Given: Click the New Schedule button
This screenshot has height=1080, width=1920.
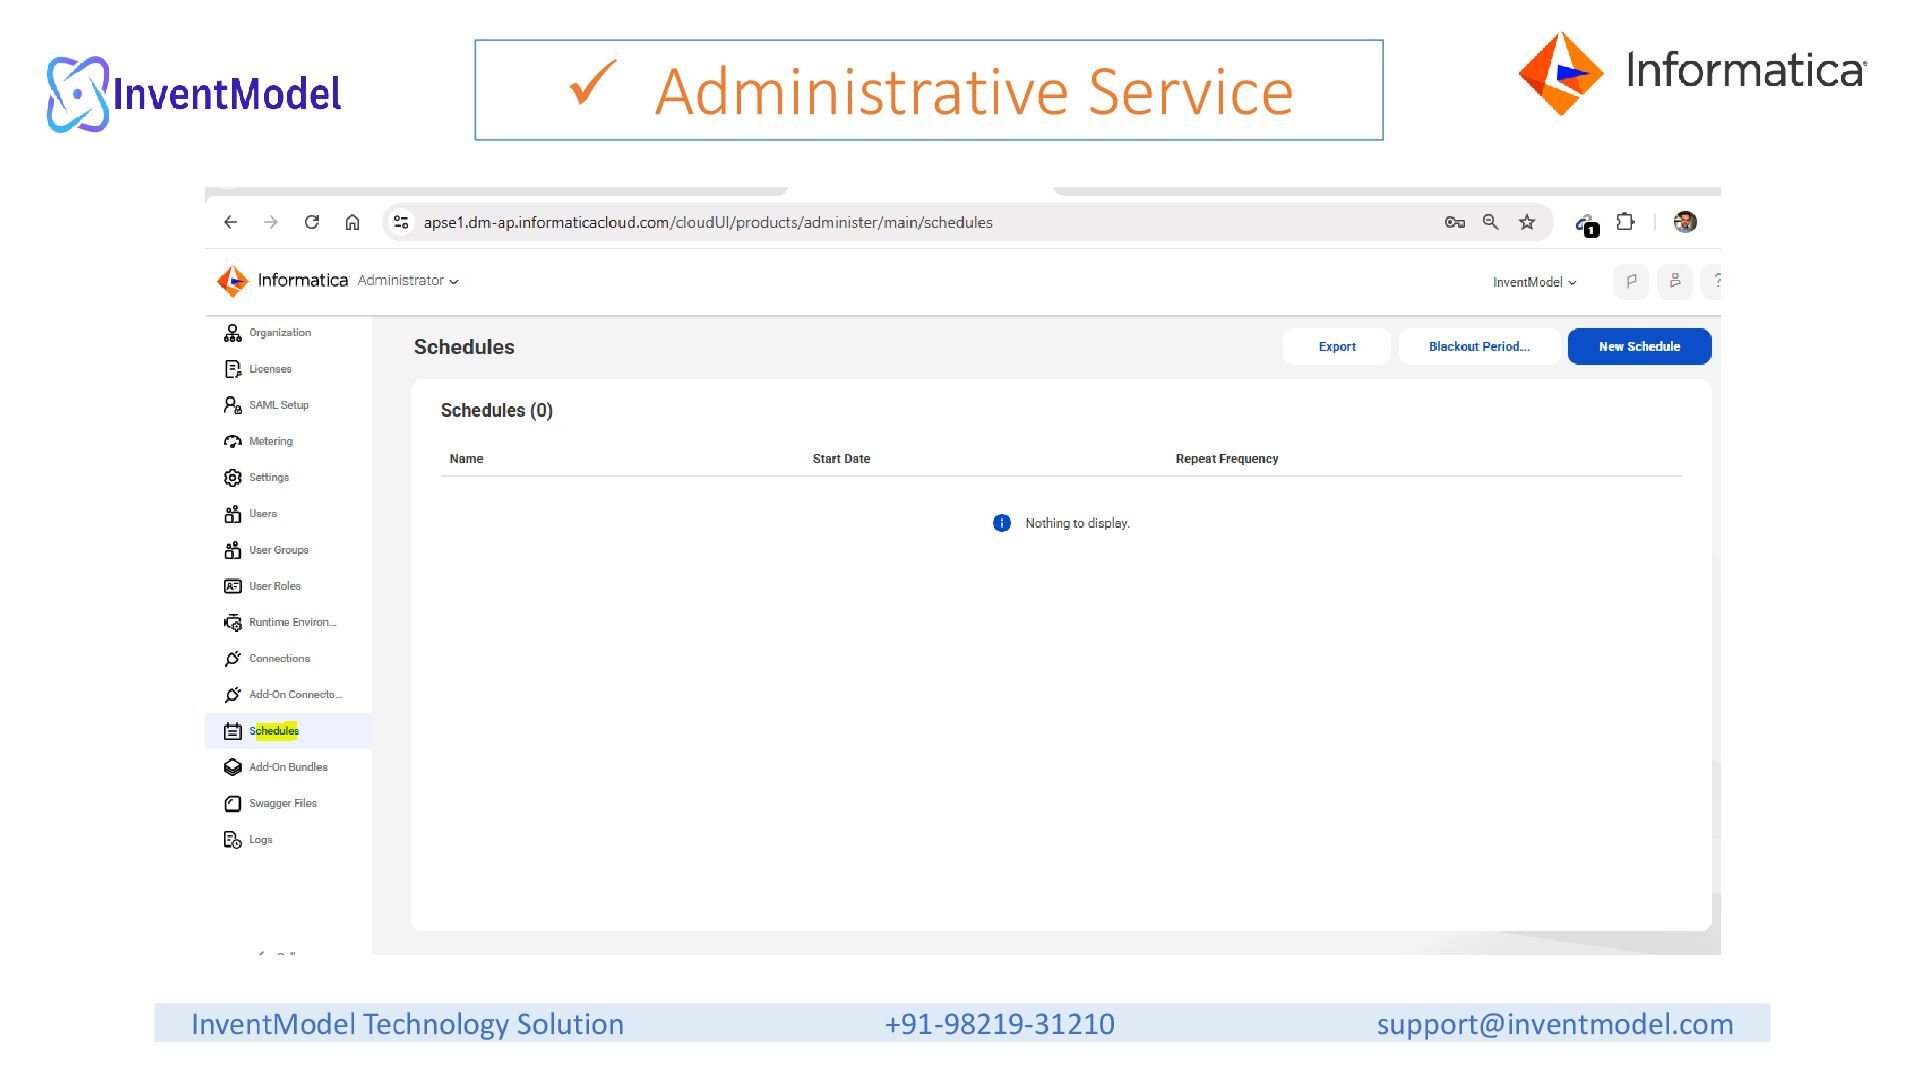Looking at the screenshot, I should click(x=1639, y=347).
